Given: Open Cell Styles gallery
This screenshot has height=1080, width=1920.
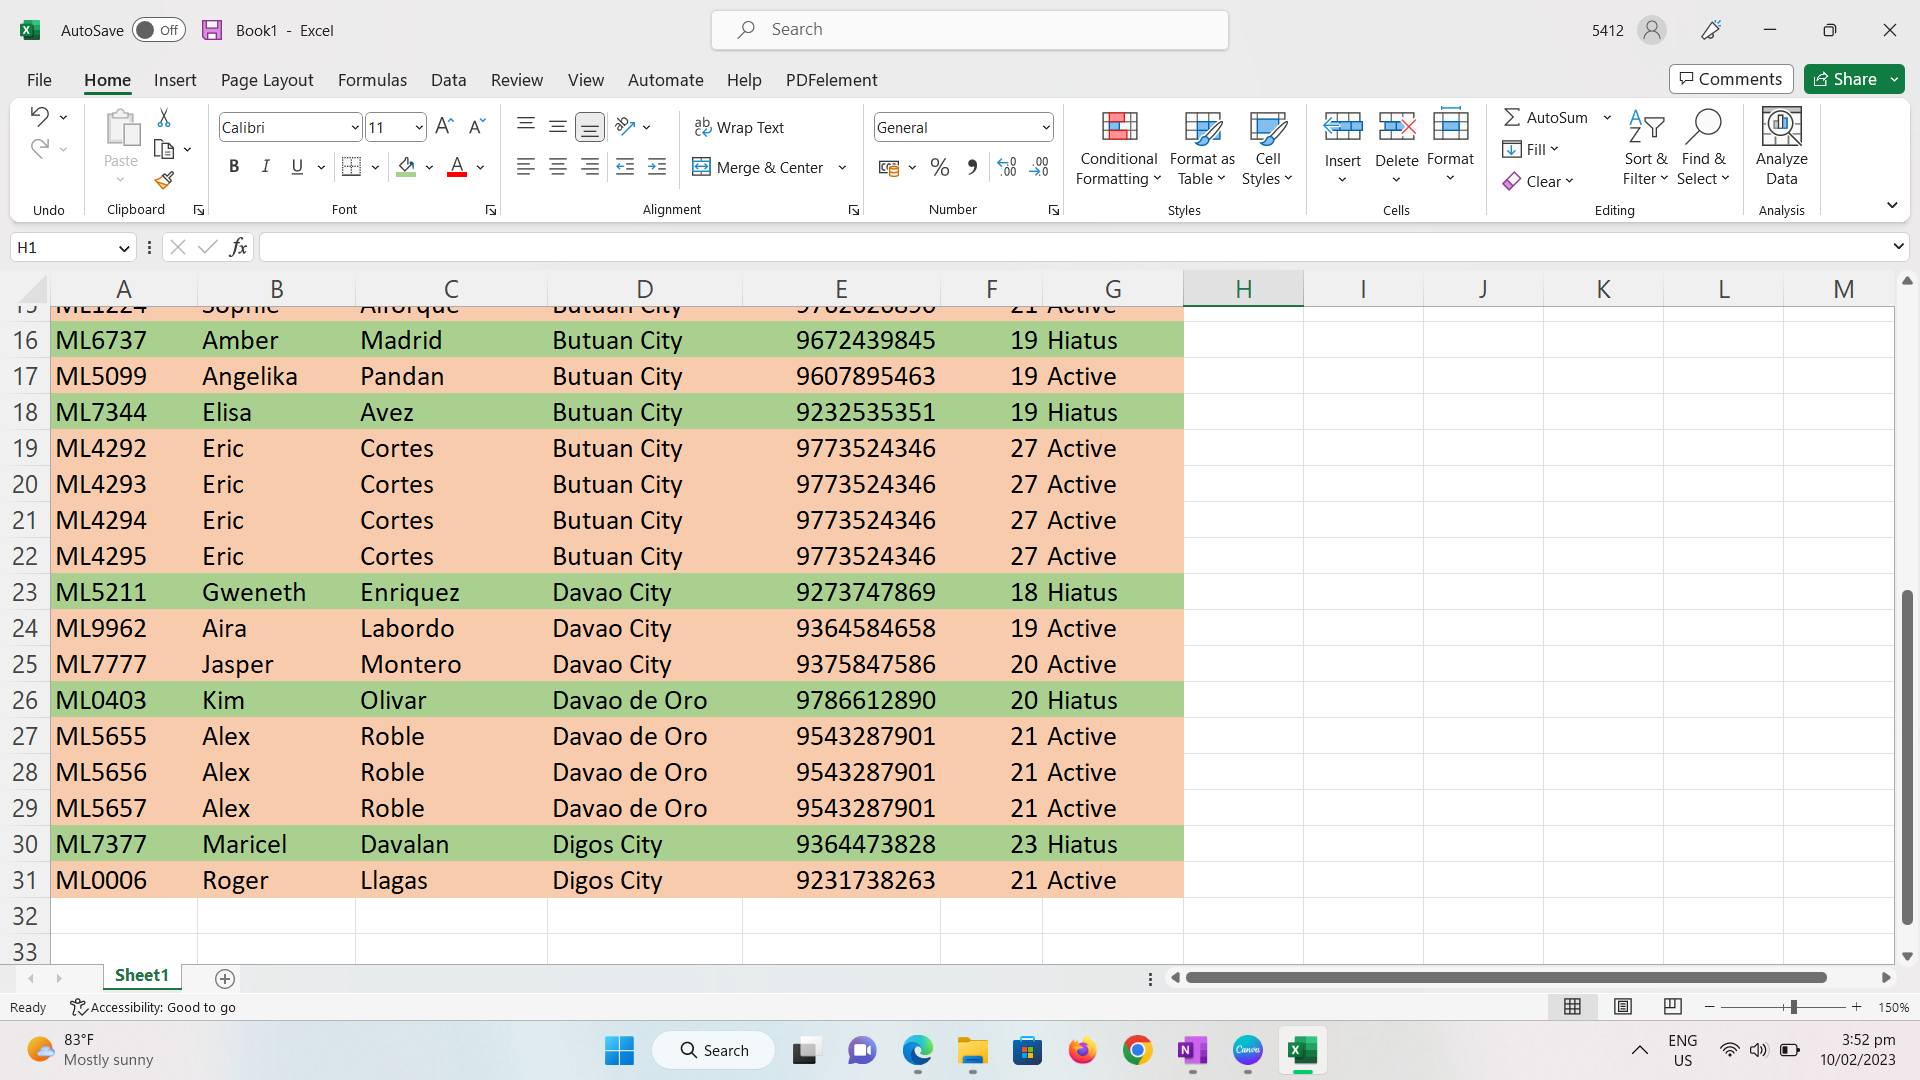Looking at the screenshot, I should click(1267, 147).
